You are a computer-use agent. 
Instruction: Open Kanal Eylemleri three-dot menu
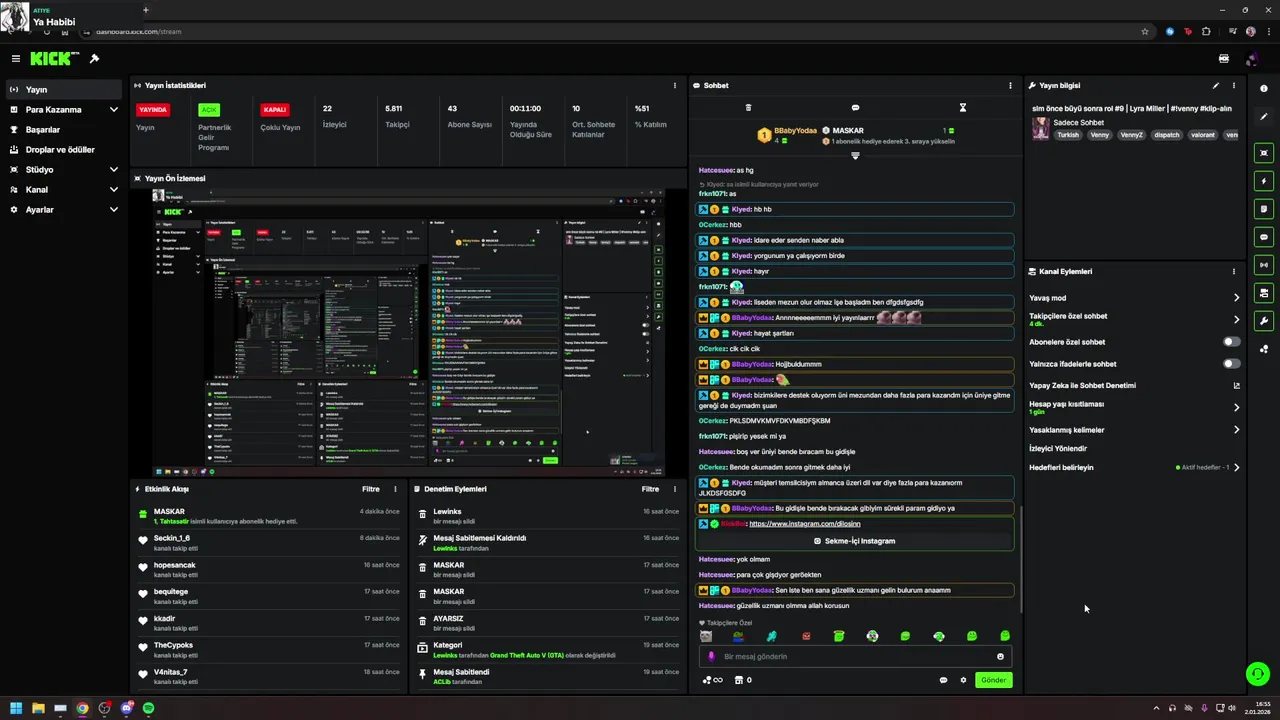pos(1233,272)
